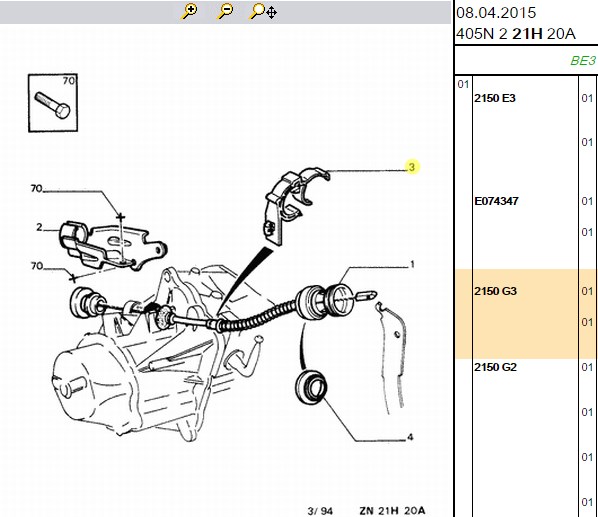Click quantity 01 next to 2150 G2
Image resolution: width=598 pixels, height=517 pixels.
[587, 367]
